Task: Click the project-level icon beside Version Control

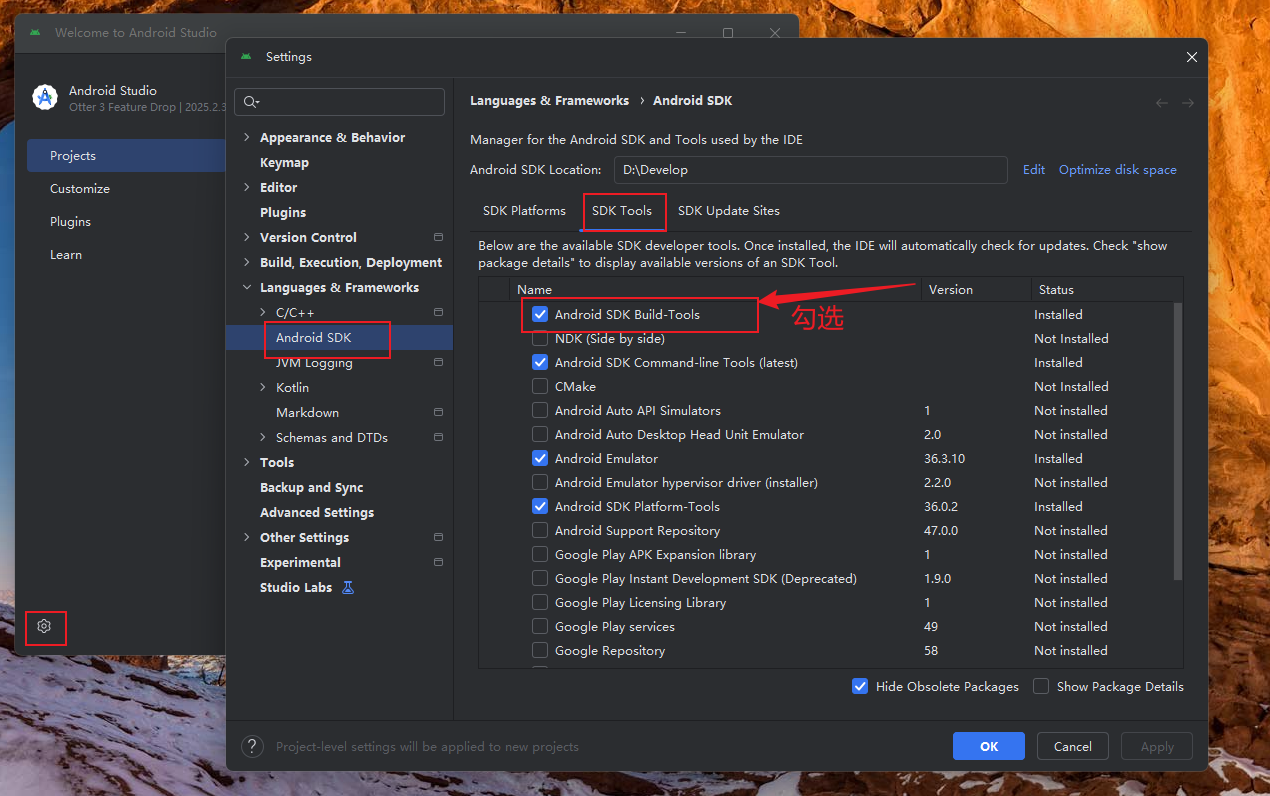Action: coord(438,237)
